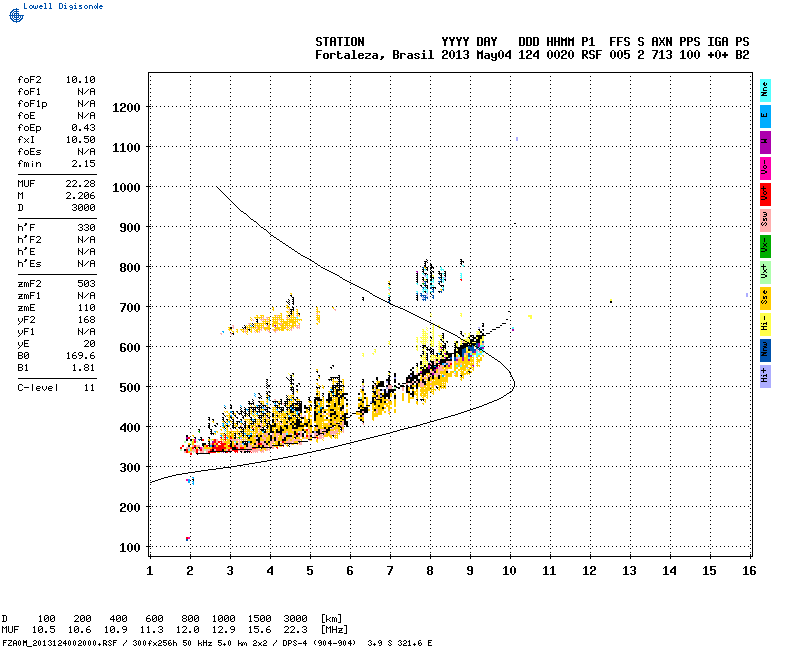Click the IGA value +0+

coord(717,55)
